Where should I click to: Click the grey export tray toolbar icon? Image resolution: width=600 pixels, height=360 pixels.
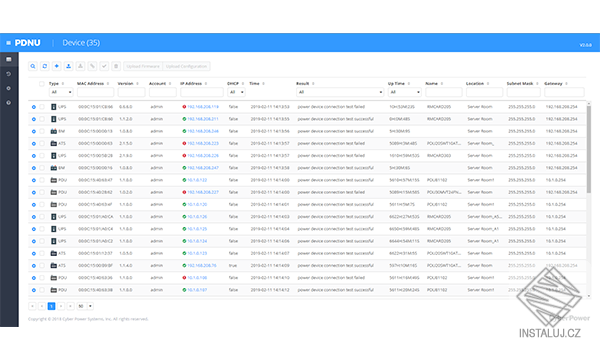tap(80, 66)
